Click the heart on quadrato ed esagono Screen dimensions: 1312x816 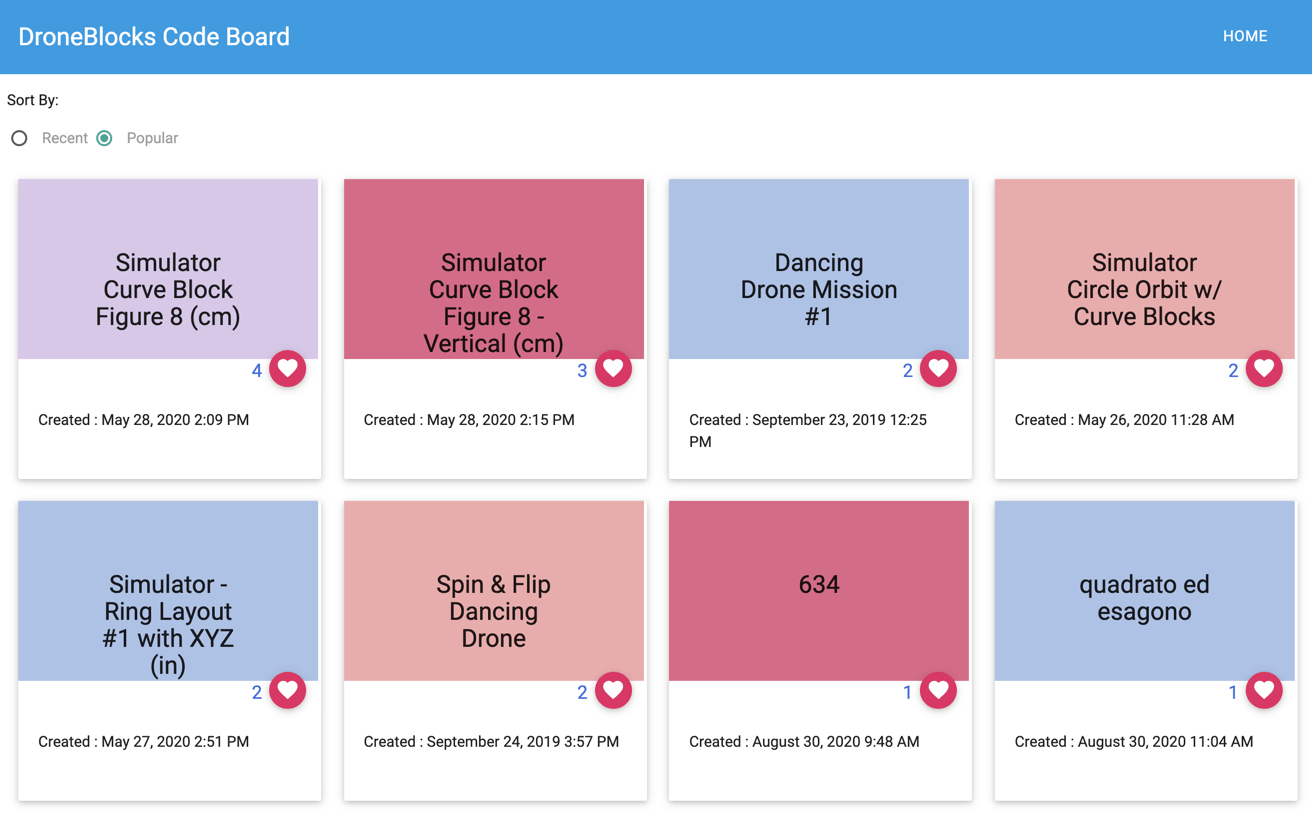click(x=1264, y=690)
